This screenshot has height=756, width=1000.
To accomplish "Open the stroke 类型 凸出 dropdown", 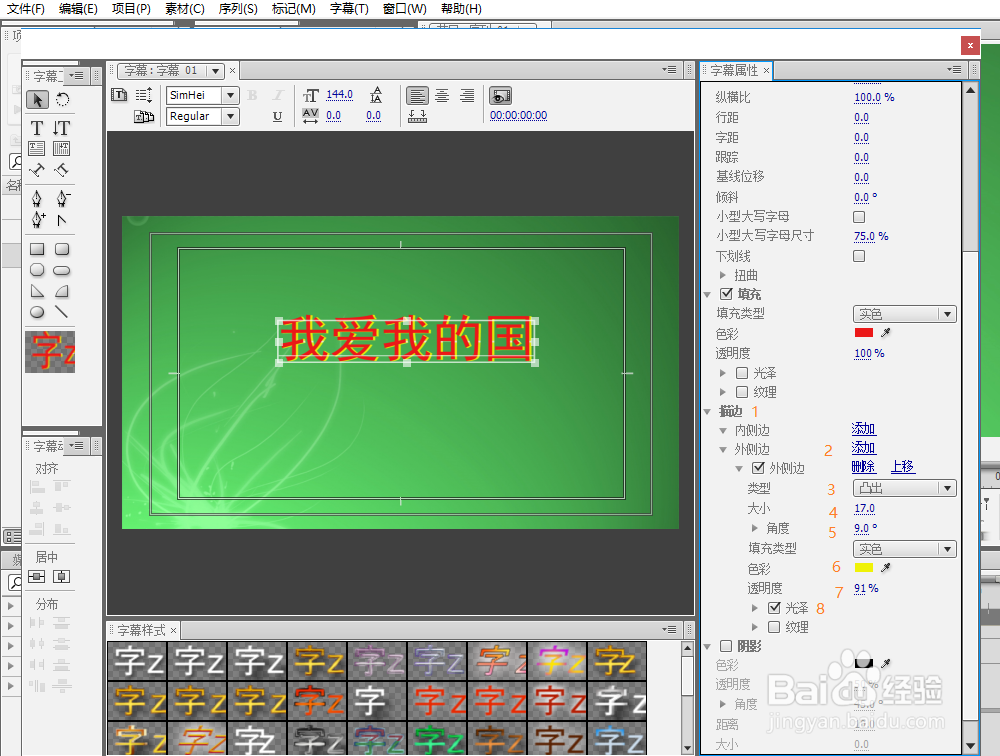I will tap(904, 488).
